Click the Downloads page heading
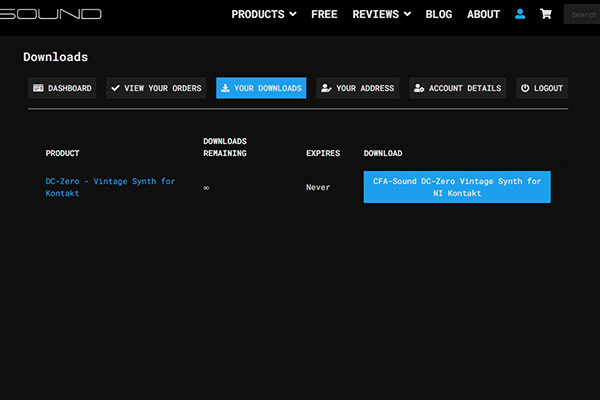Screen dimensions: 600x400 55,57
